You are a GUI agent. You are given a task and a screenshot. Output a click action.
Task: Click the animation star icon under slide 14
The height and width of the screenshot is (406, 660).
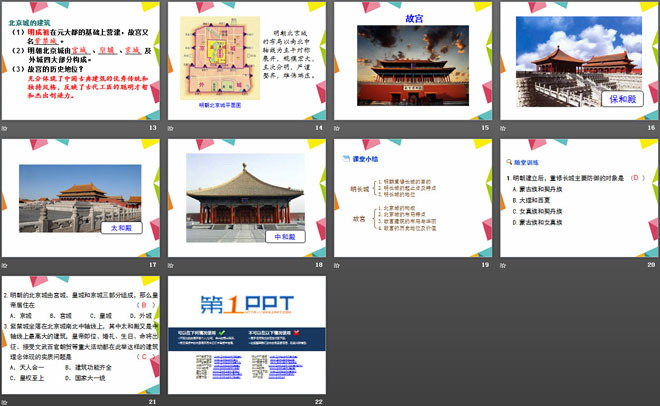click(171, 128)
